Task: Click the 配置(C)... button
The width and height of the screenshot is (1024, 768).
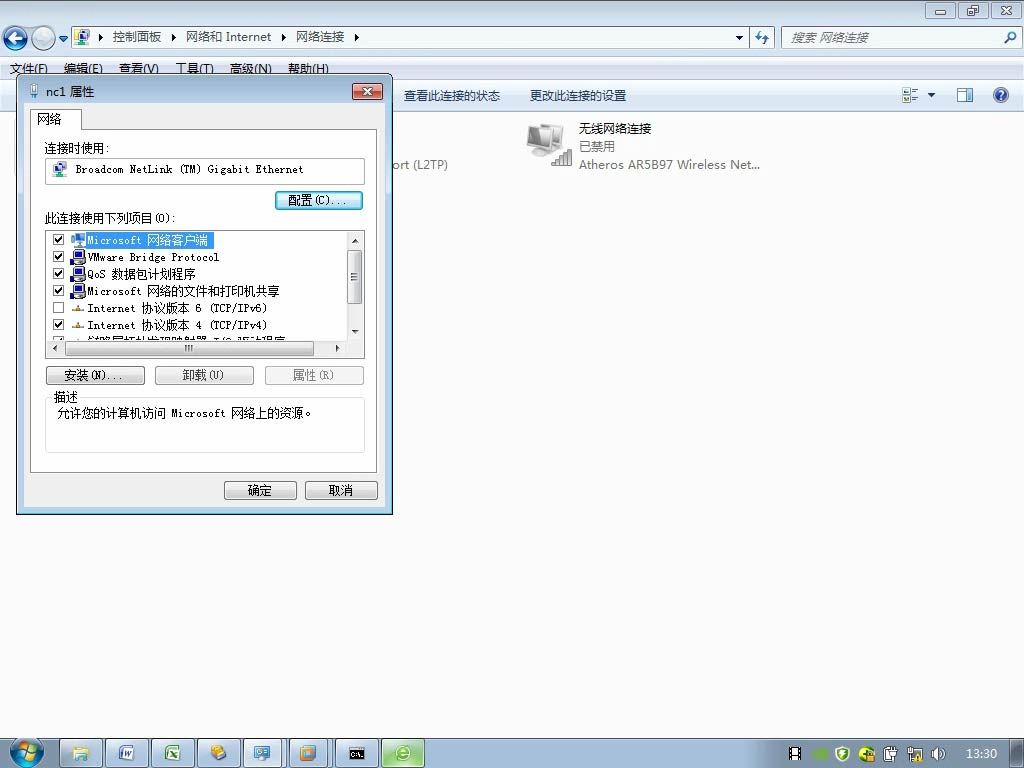Action: pos(319,200)
